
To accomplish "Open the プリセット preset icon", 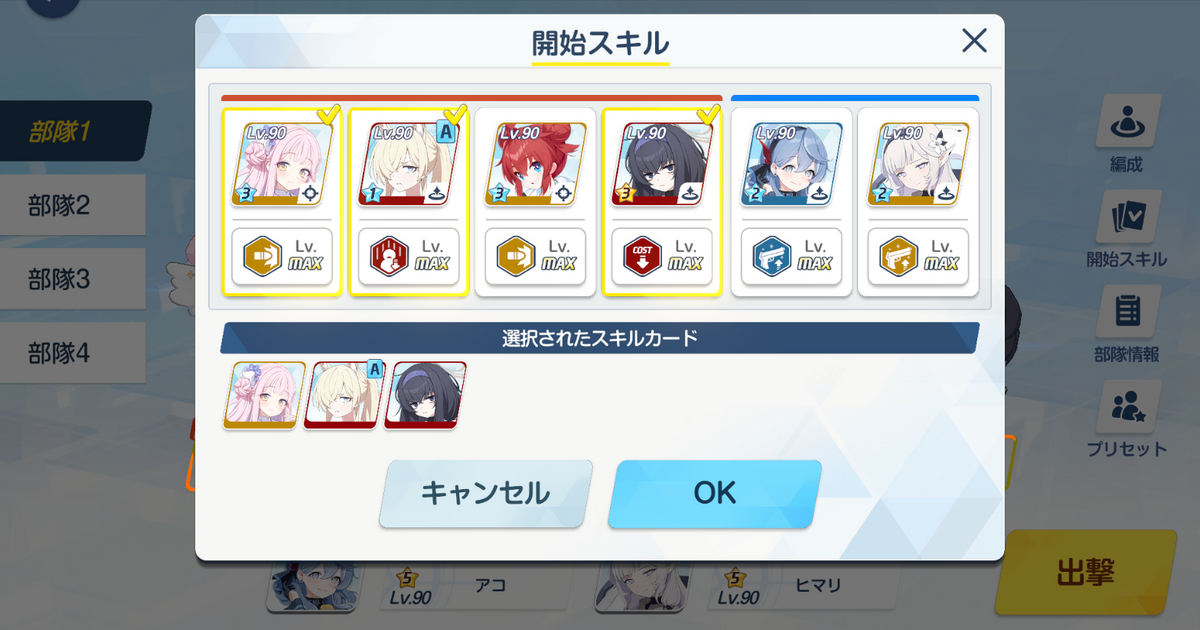I will 1129,406.
